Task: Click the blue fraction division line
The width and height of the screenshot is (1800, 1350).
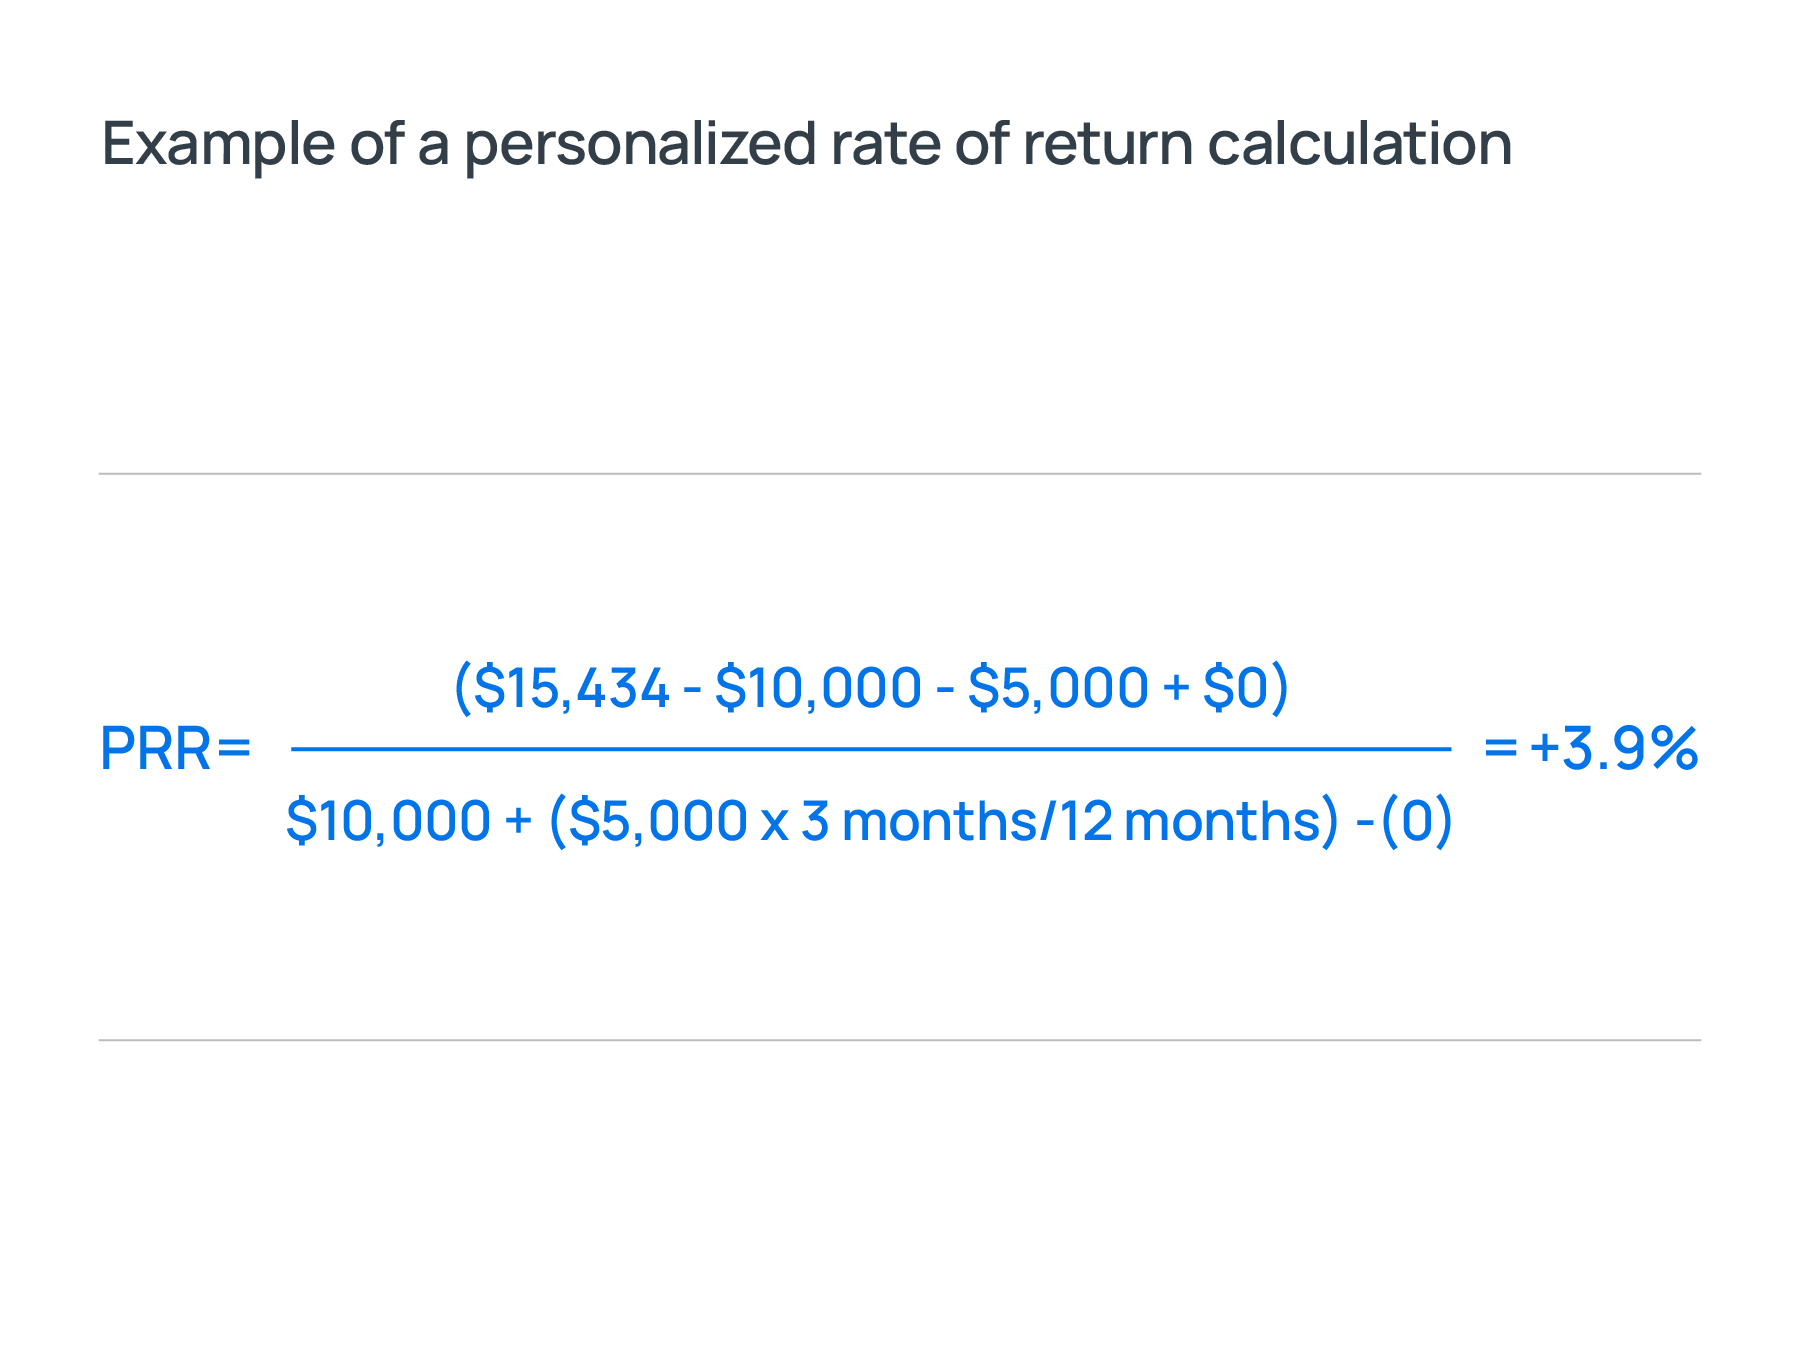Action: (x=870, y=748)
